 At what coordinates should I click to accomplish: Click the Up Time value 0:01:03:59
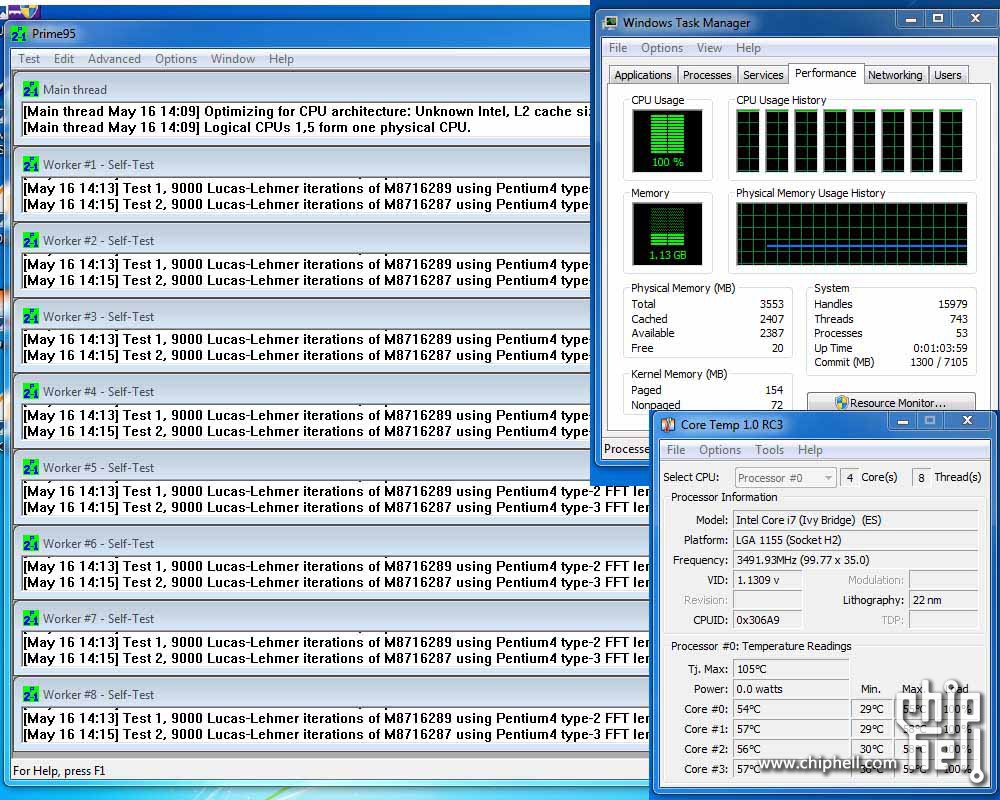point(940,348)
